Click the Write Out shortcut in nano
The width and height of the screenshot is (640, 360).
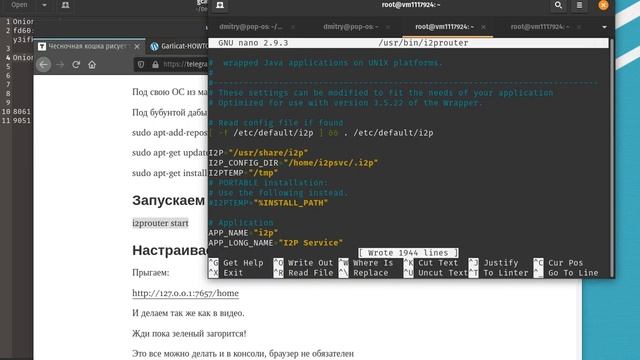(x=304, y=263)
